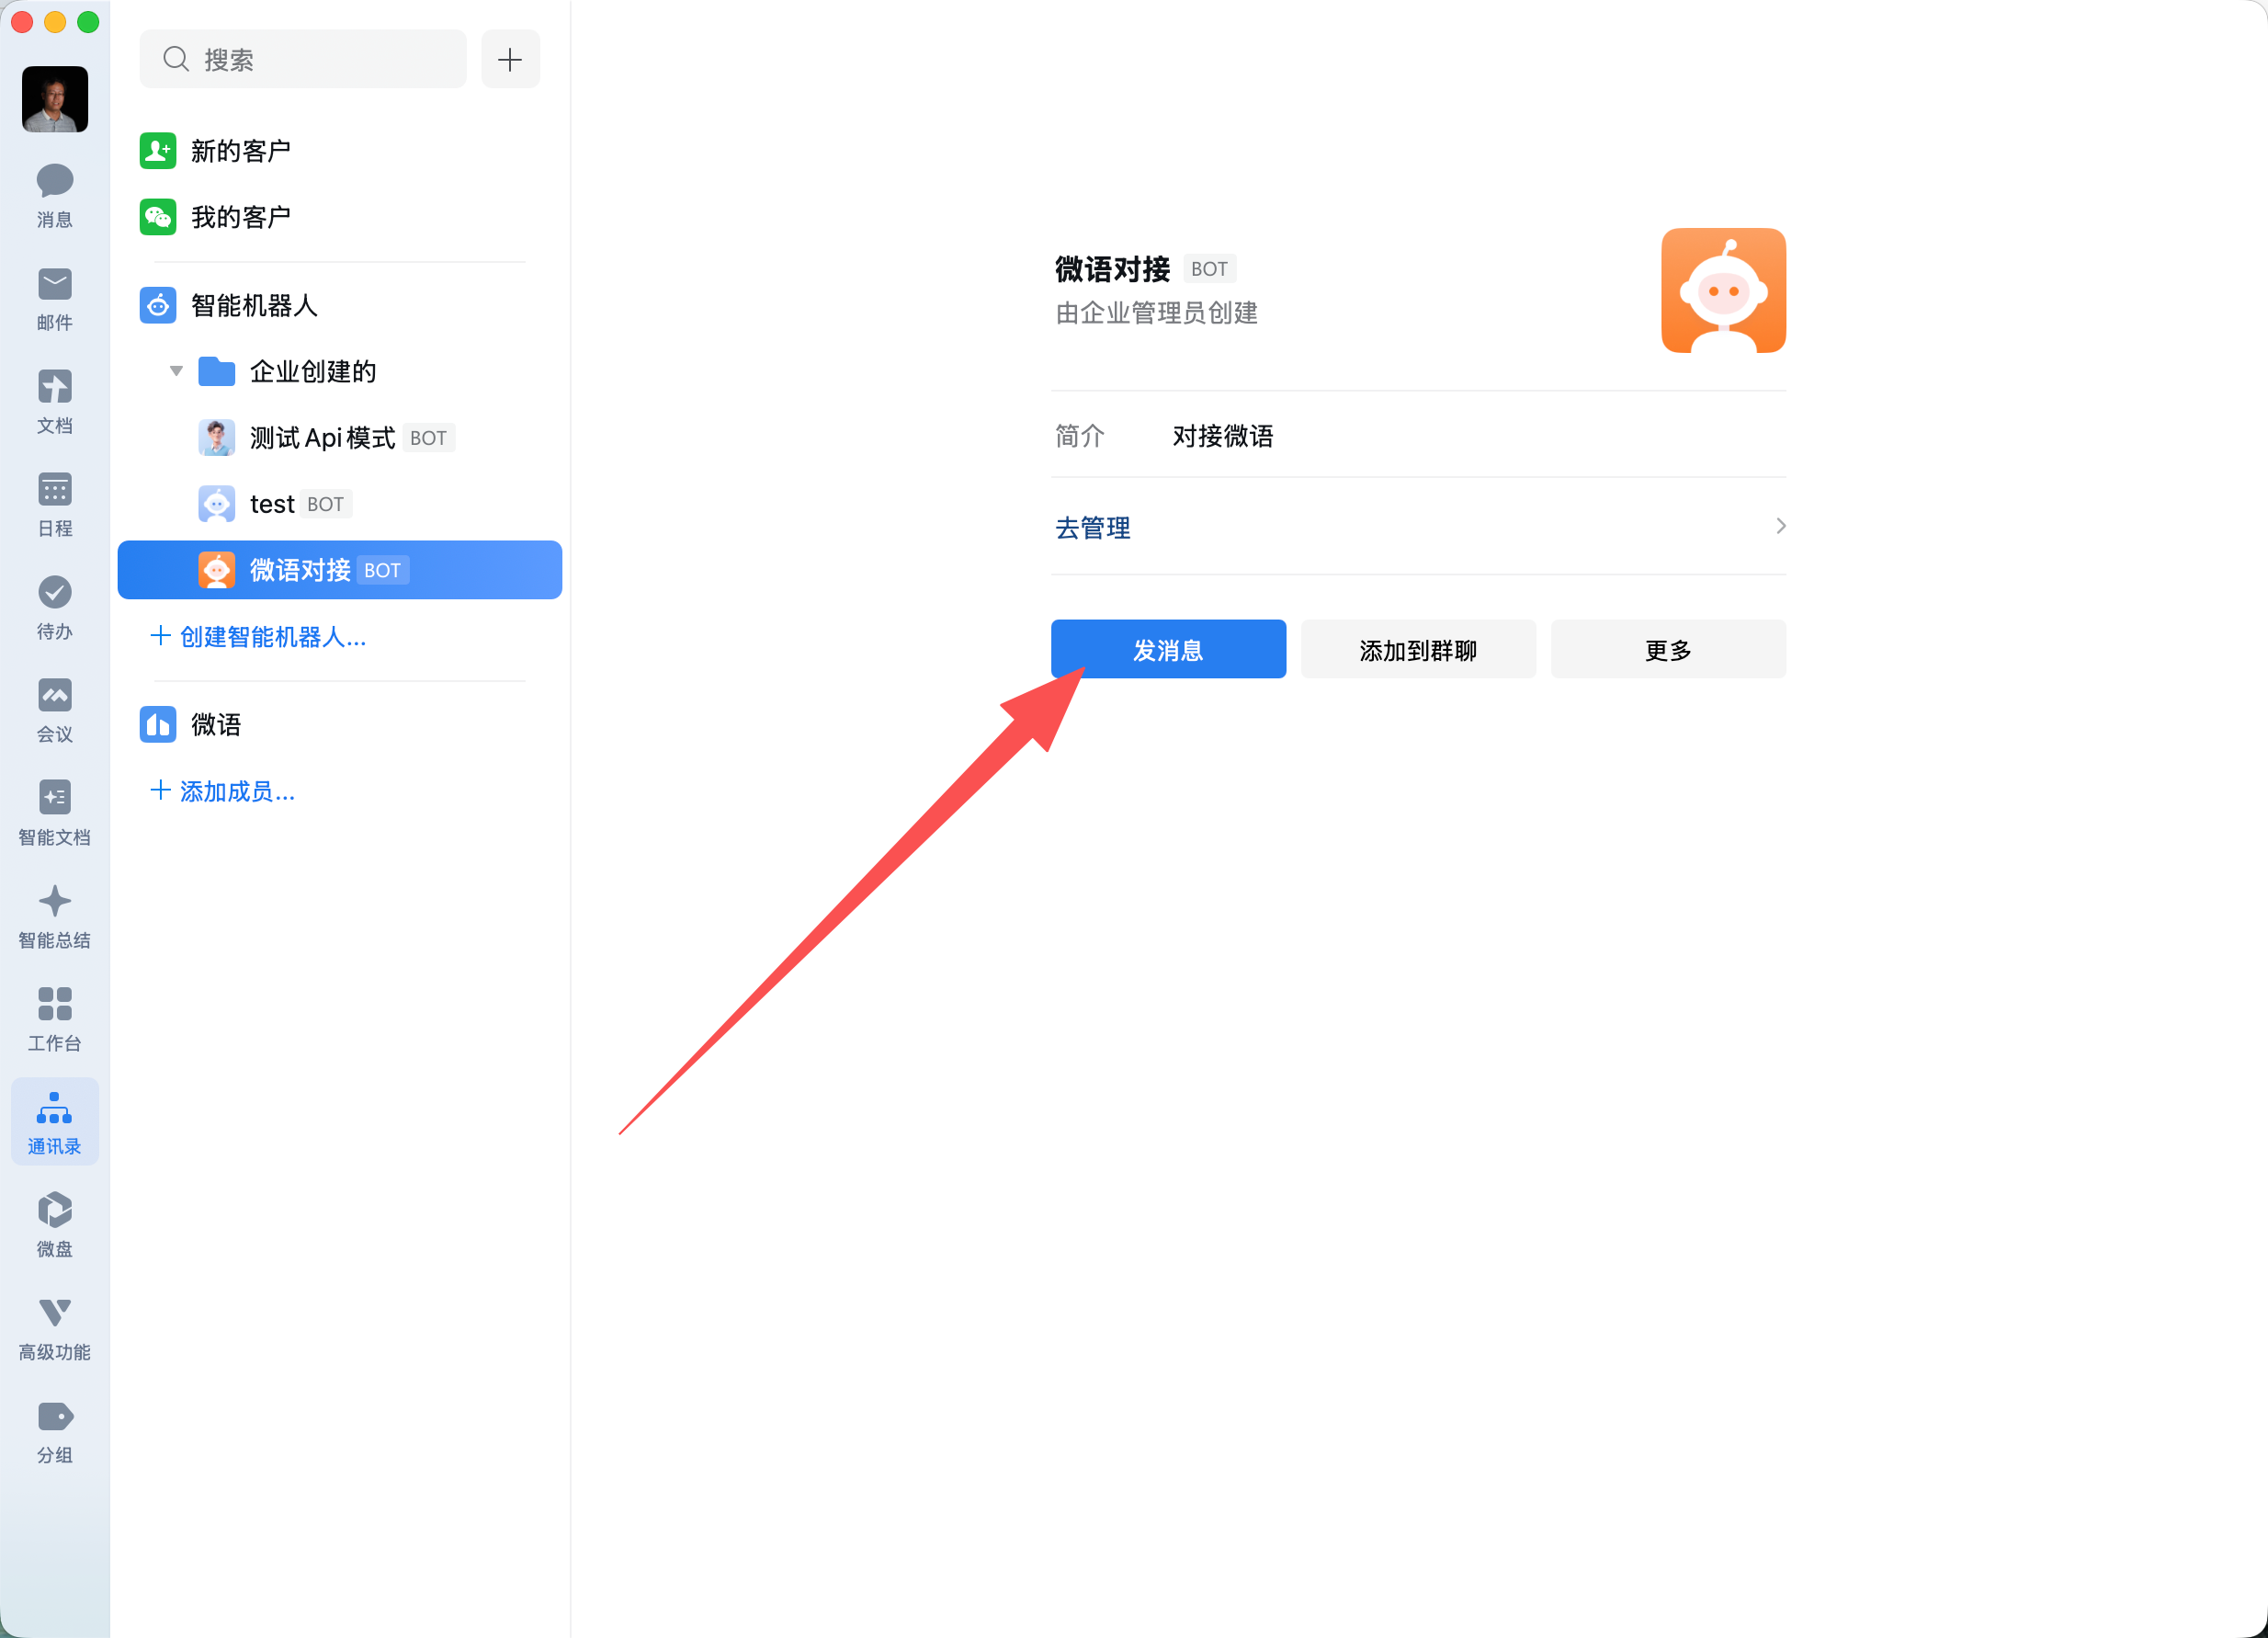Select the test bot entry
The image size is (2268, 1638).
(340, 504)
